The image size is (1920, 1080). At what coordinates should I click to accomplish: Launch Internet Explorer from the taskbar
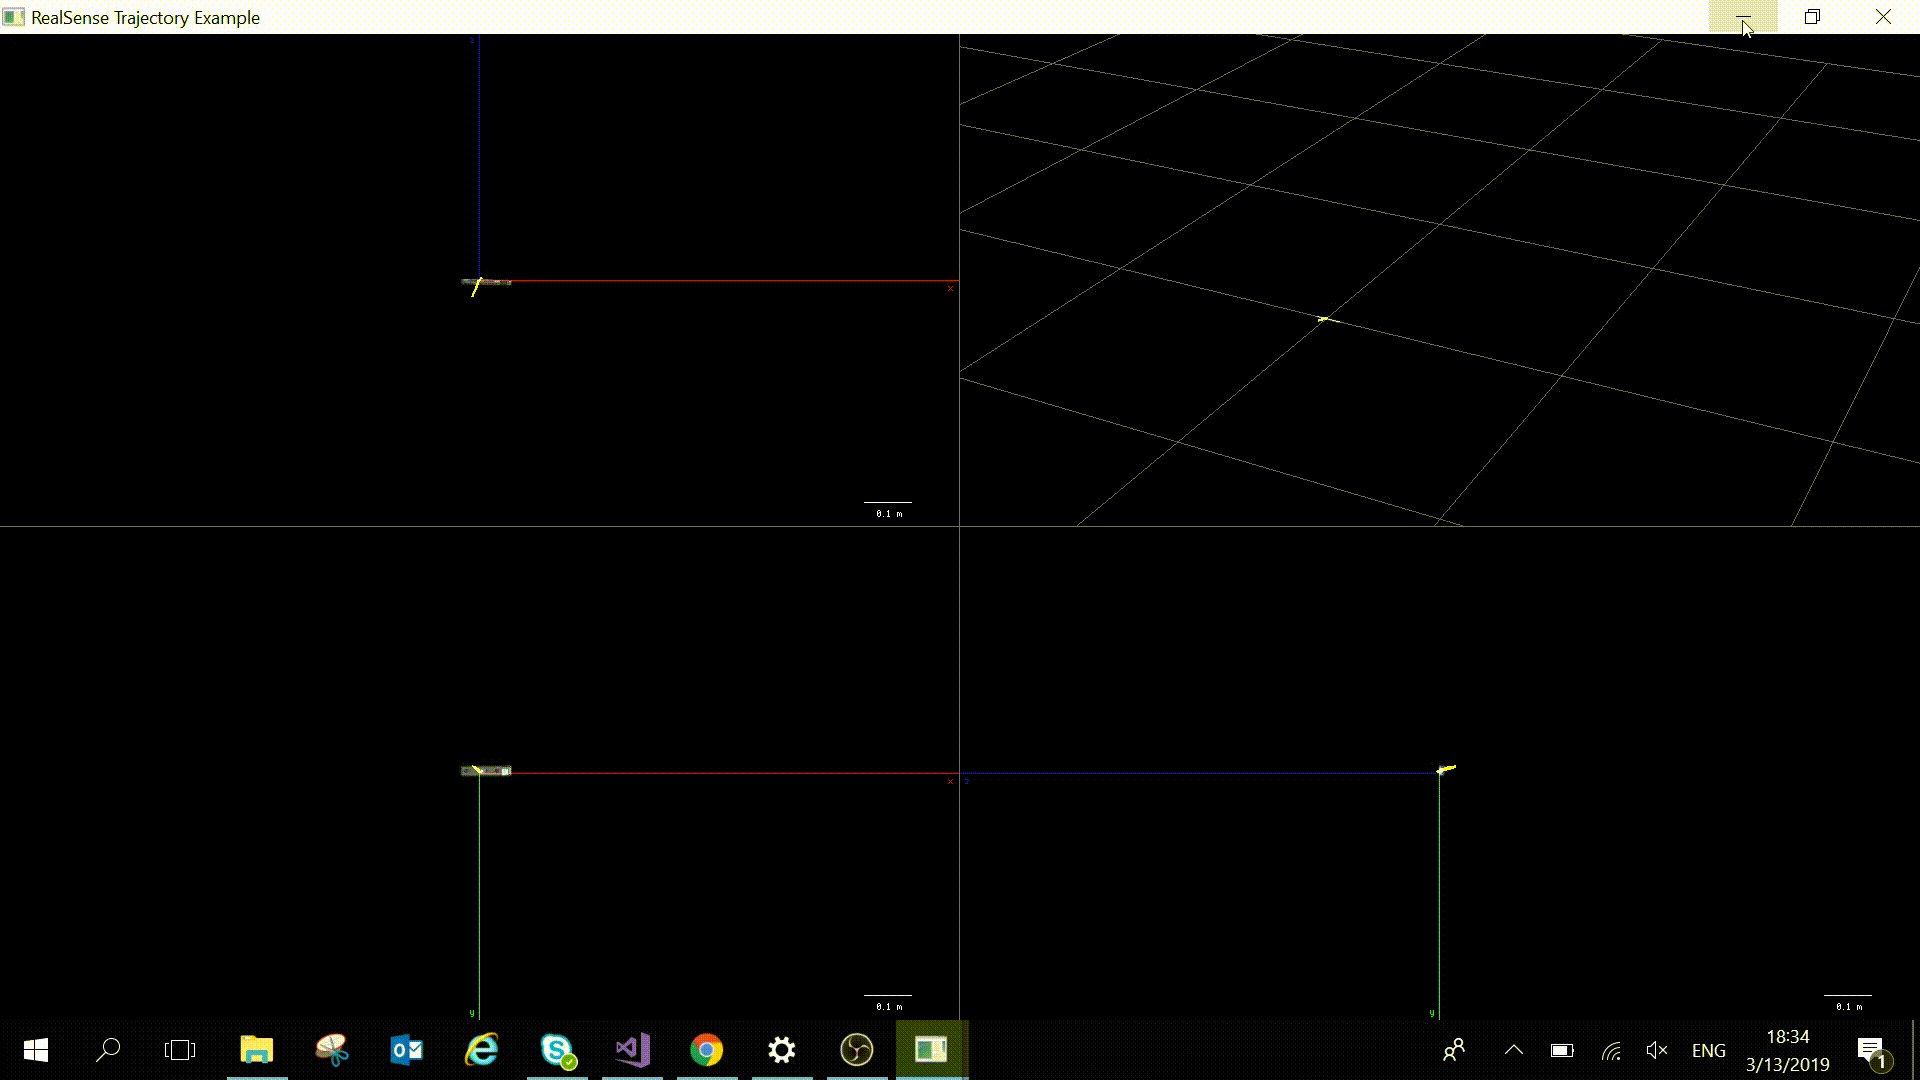pos(482,1050)
